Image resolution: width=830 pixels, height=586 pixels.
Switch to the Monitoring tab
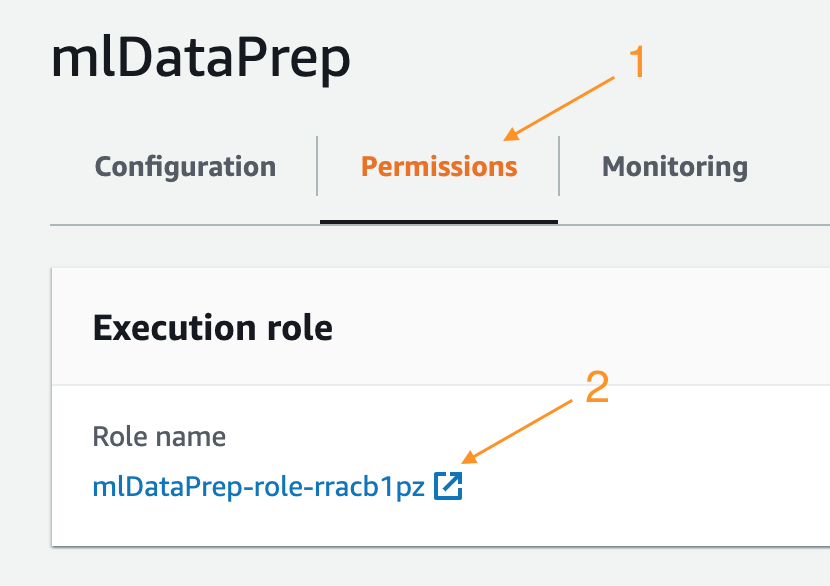(x=675, y=167)
